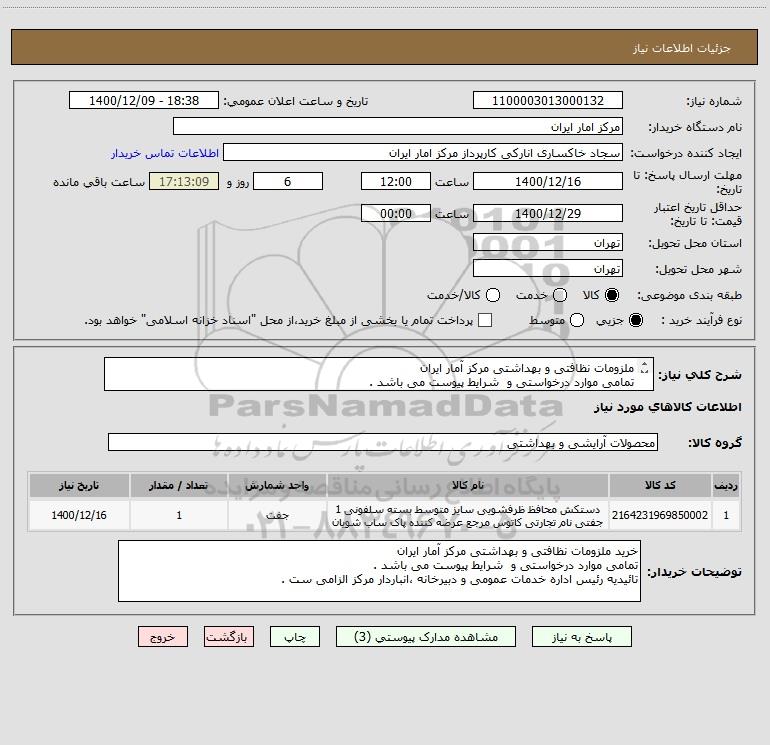
Task: Click the جزئیات اطلاعات نیاز header title
Action: 681,48
